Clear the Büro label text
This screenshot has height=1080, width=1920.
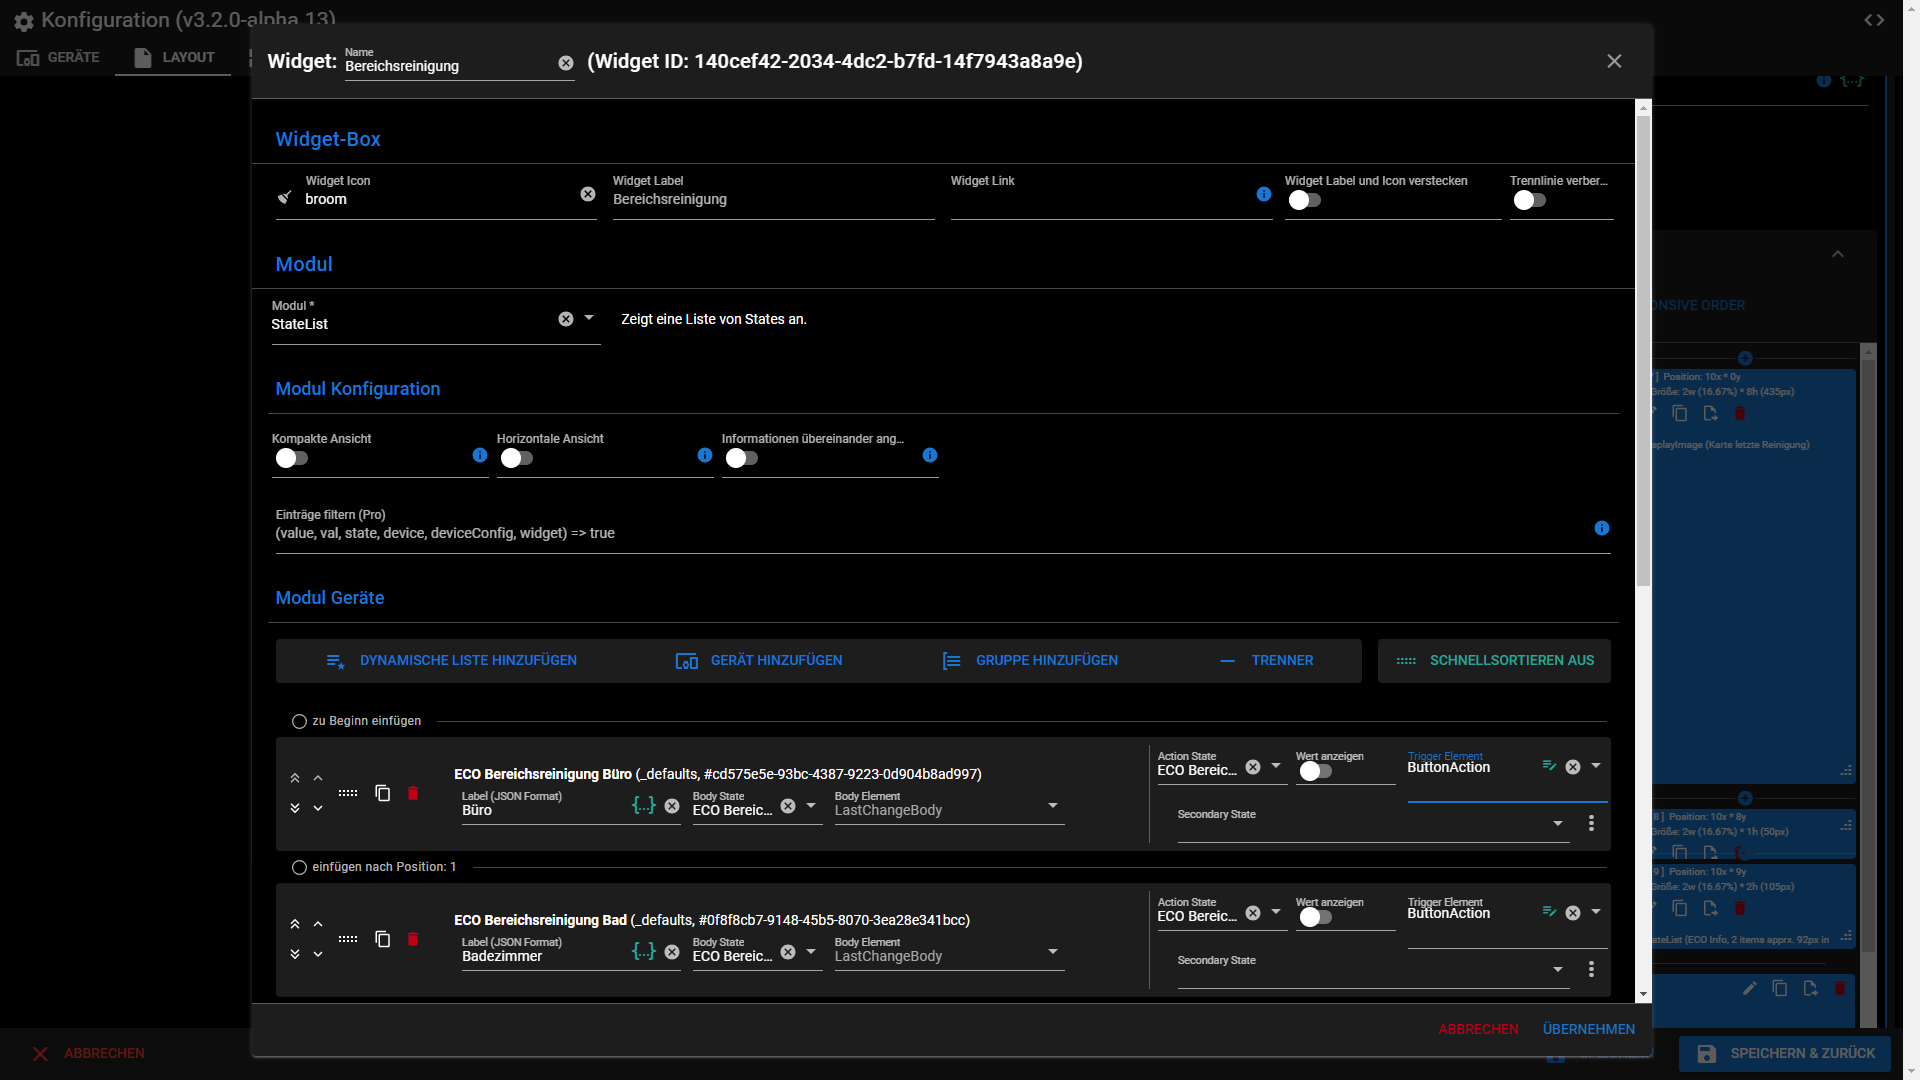point(672,806)
